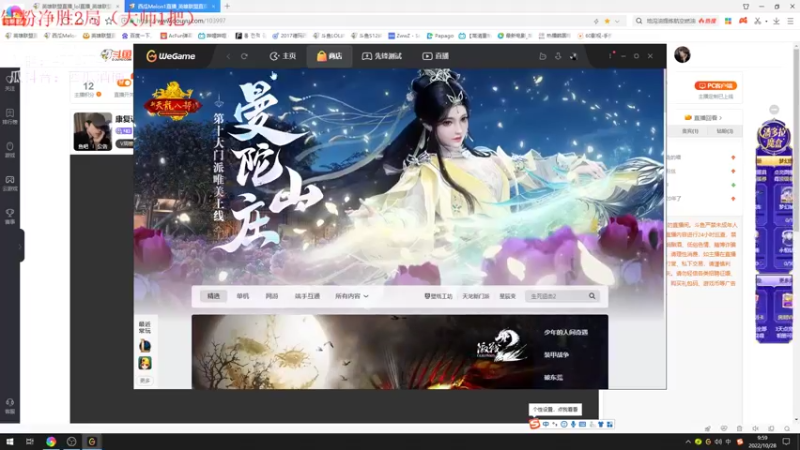
Task: Expand the Douyu left sidebar handle
Action: coord(20,246)
